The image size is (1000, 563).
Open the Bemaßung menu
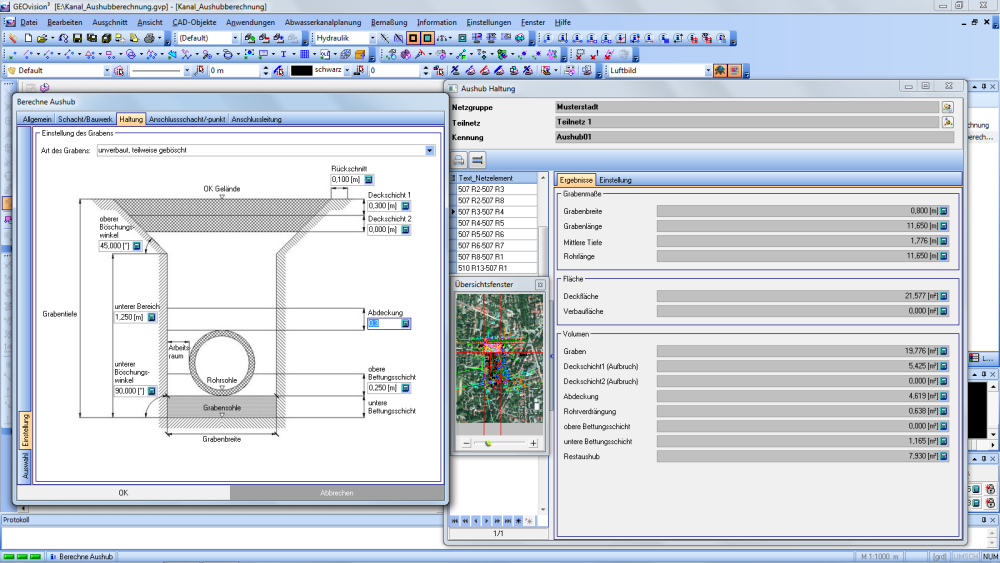(388, 22)
